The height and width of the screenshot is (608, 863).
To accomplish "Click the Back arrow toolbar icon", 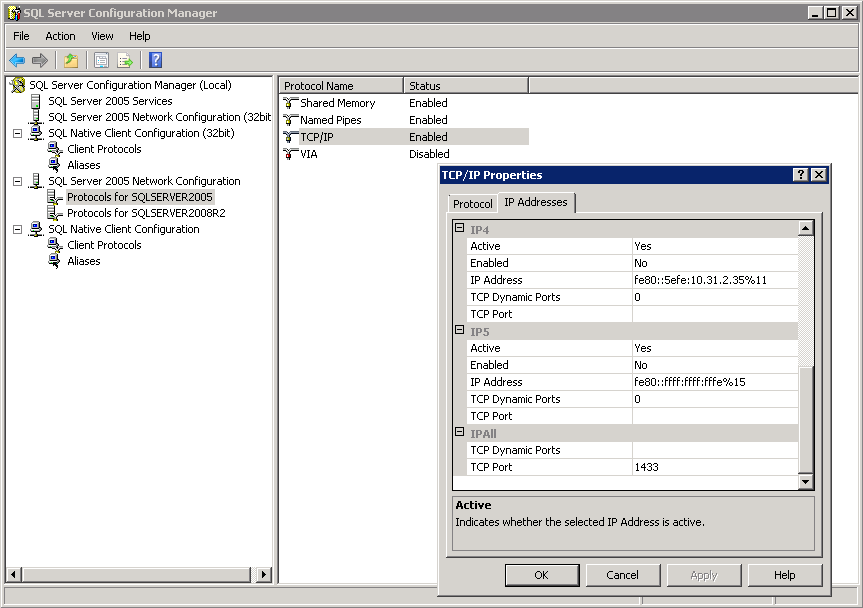I will point(17,60).
